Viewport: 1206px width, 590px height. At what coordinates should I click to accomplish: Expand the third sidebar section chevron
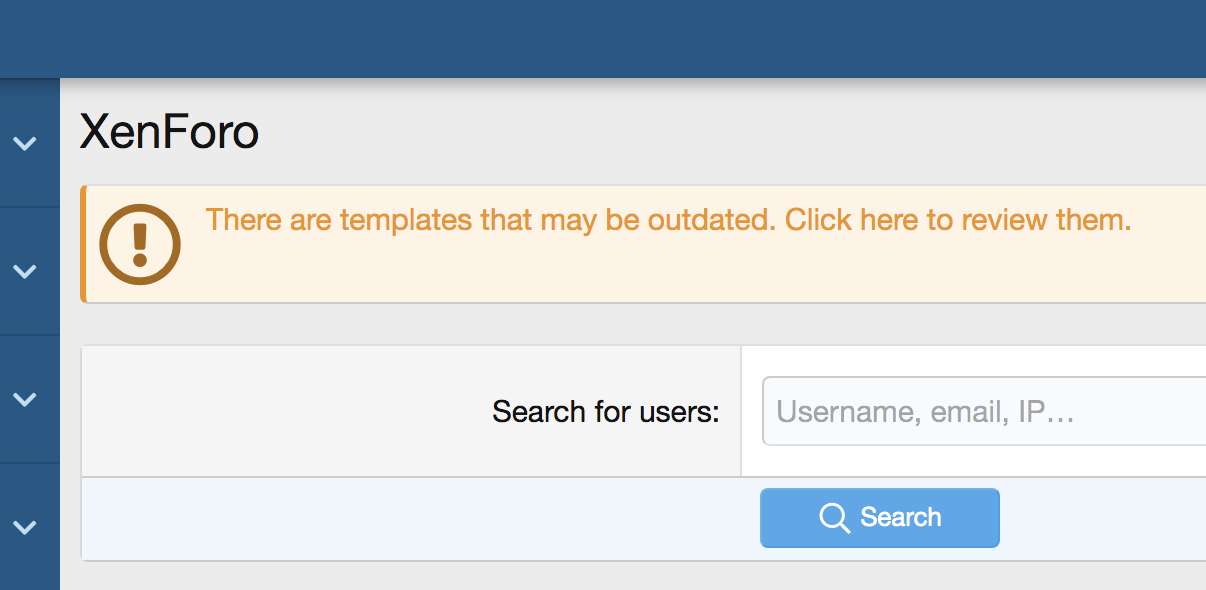[x=24, y=399]
